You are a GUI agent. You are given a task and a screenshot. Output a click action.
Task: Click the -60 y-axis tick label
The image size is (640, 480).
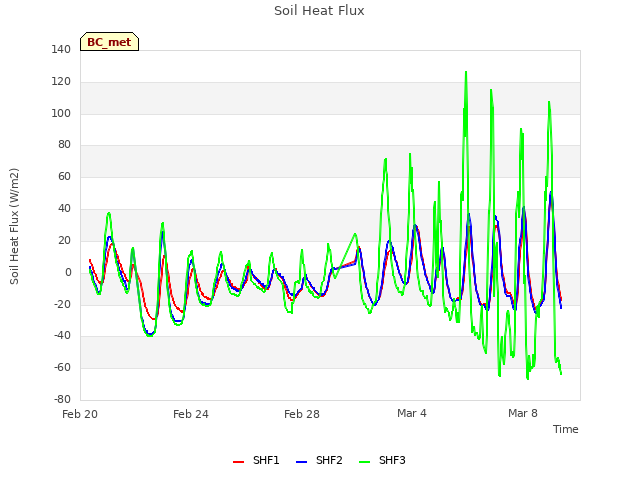[62, 367]
